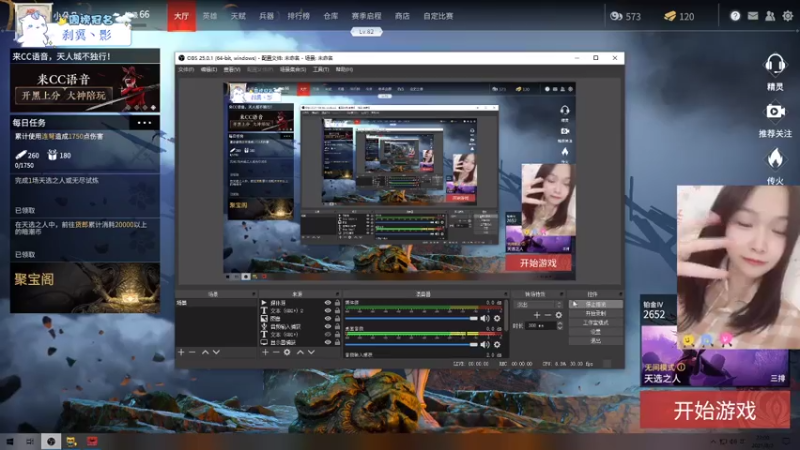Screen dimensions: 800x450
Task: Click the gold ingot currency icon
Action: (x=670, y=16)
